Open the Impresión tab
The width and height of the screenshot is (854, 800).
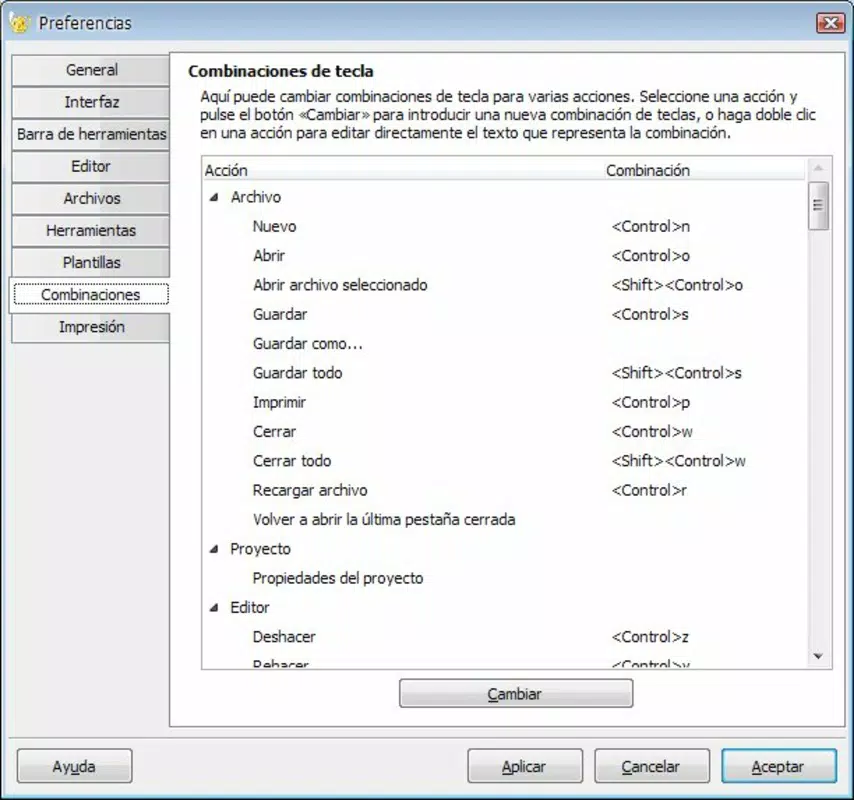pyautogui.click(x=91, y=327)
